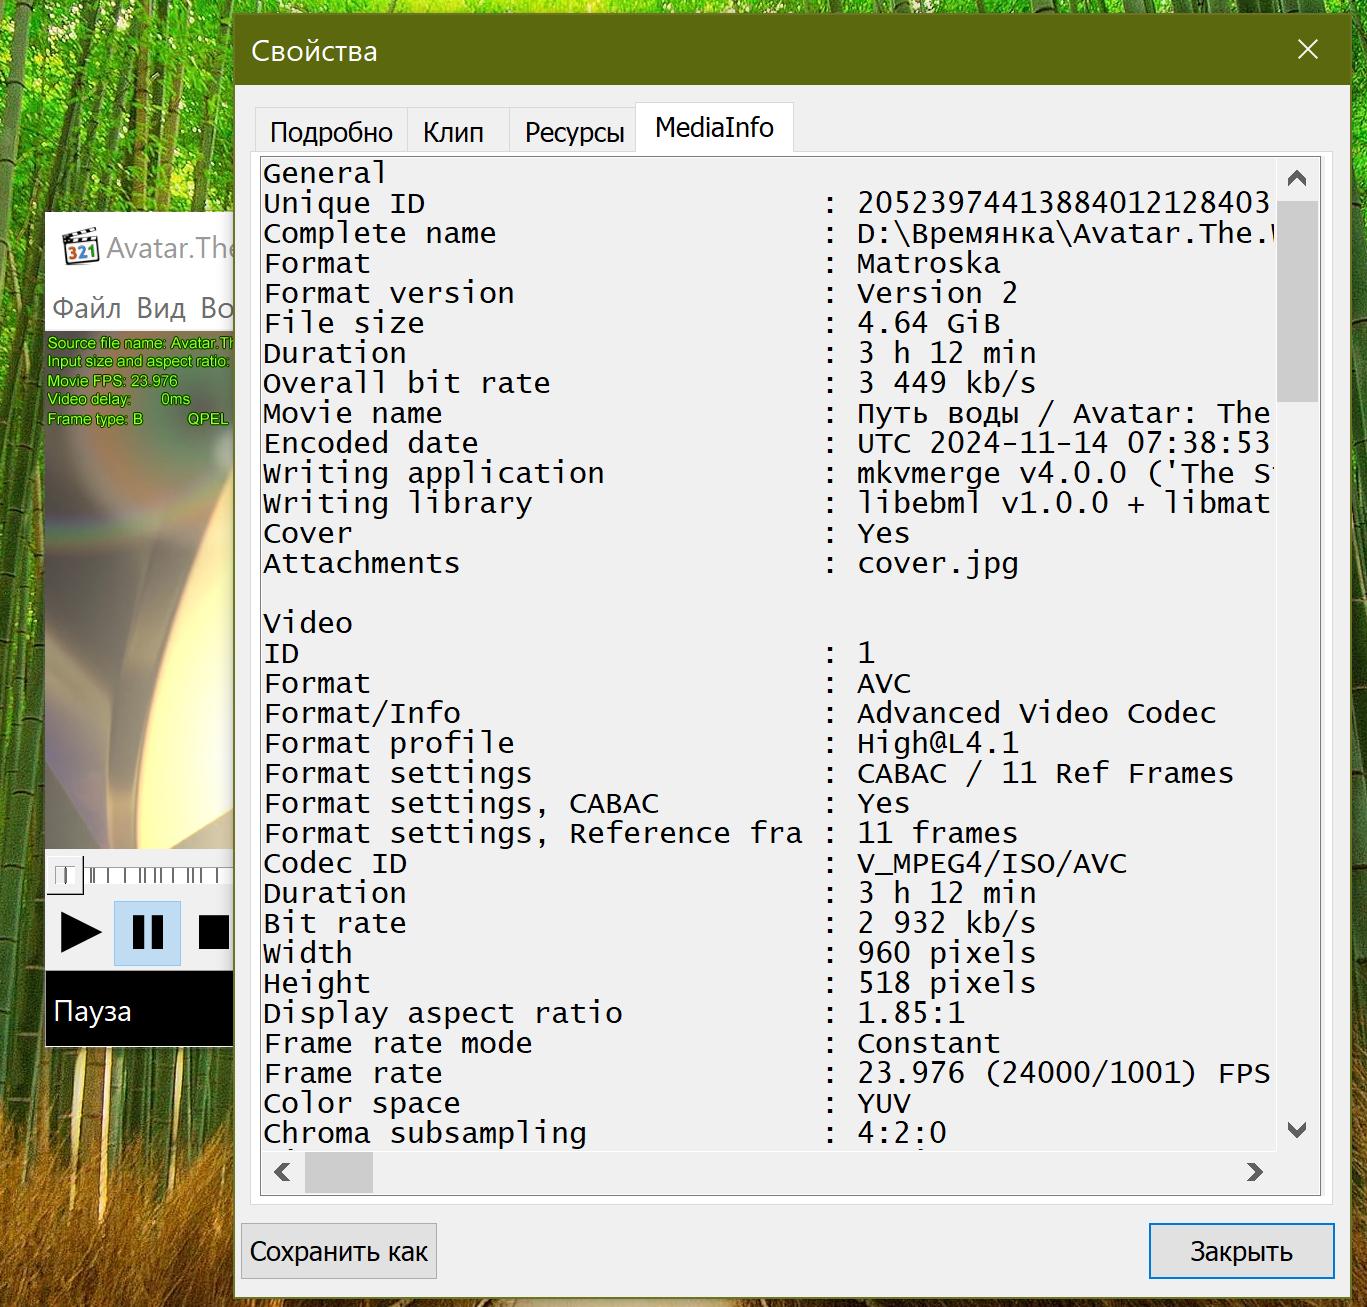Click the 'Chroma subsampling' label
Viewport: 1367px width, 1307px height.
425,1133
